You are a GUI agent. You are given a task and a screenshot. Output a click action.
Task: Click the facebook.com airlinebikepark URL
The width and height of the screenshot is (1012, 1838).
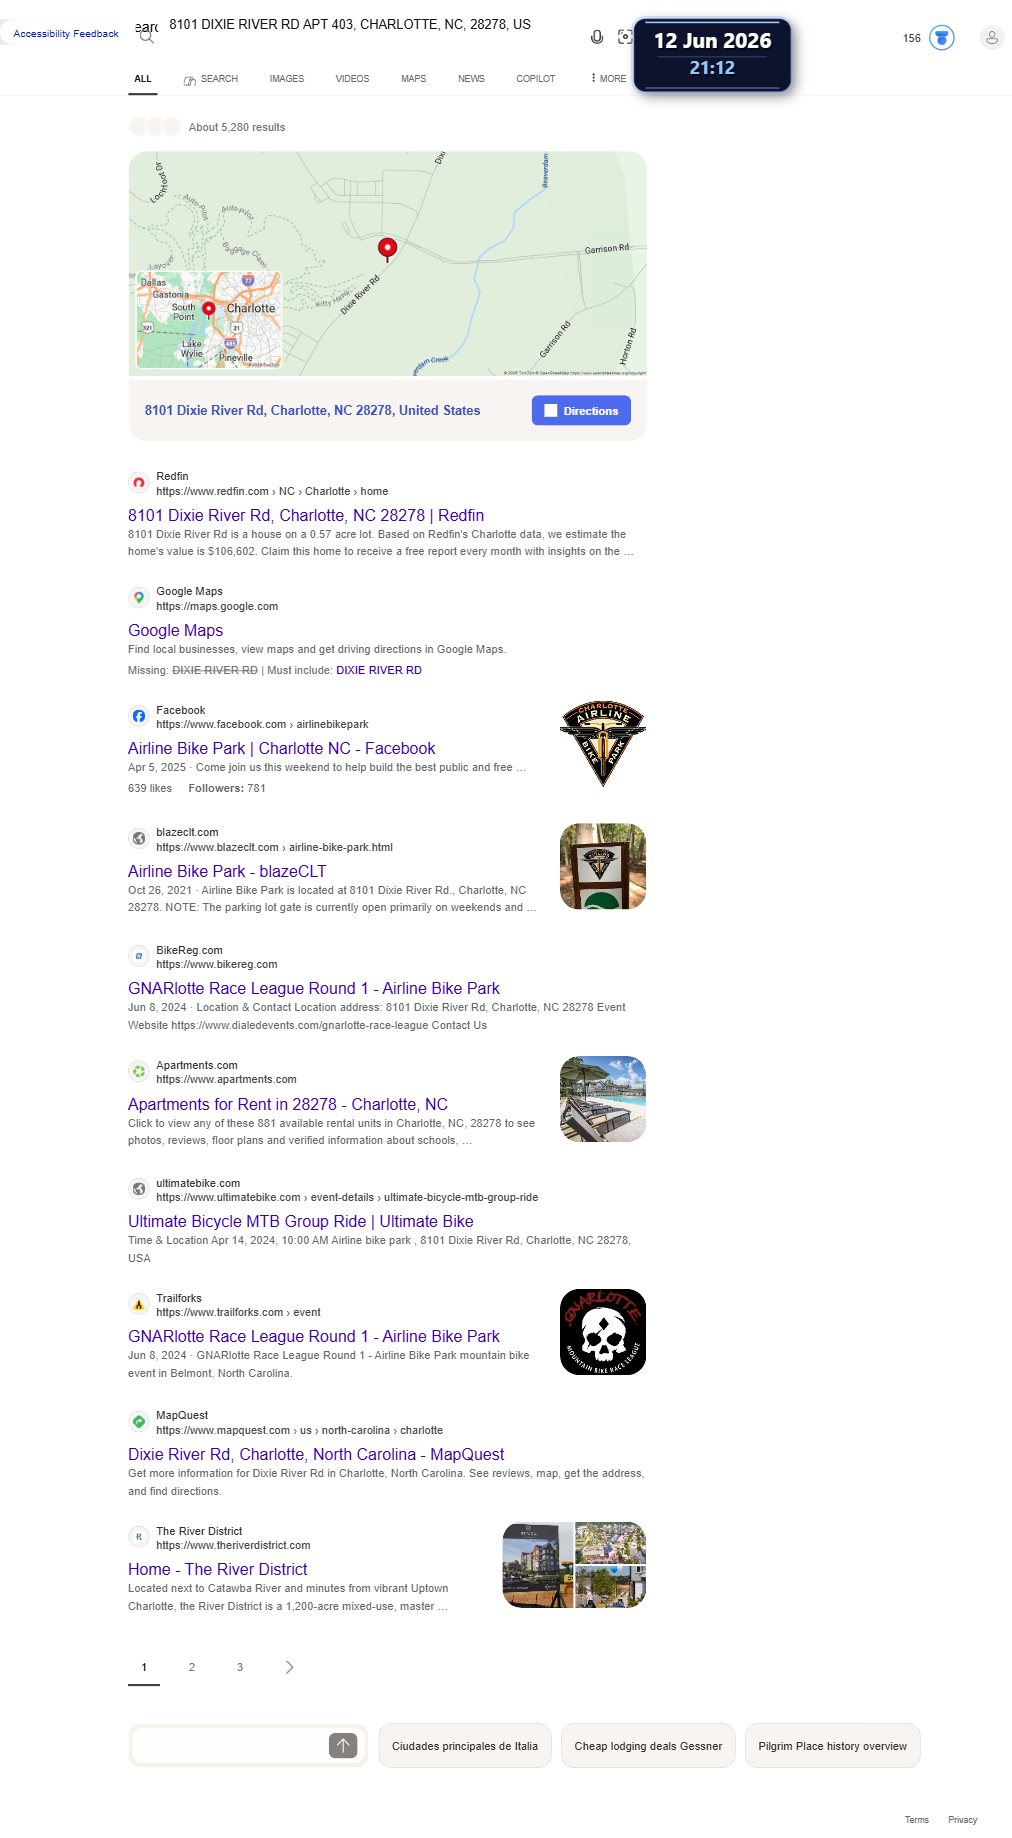(x=262, y=724)
